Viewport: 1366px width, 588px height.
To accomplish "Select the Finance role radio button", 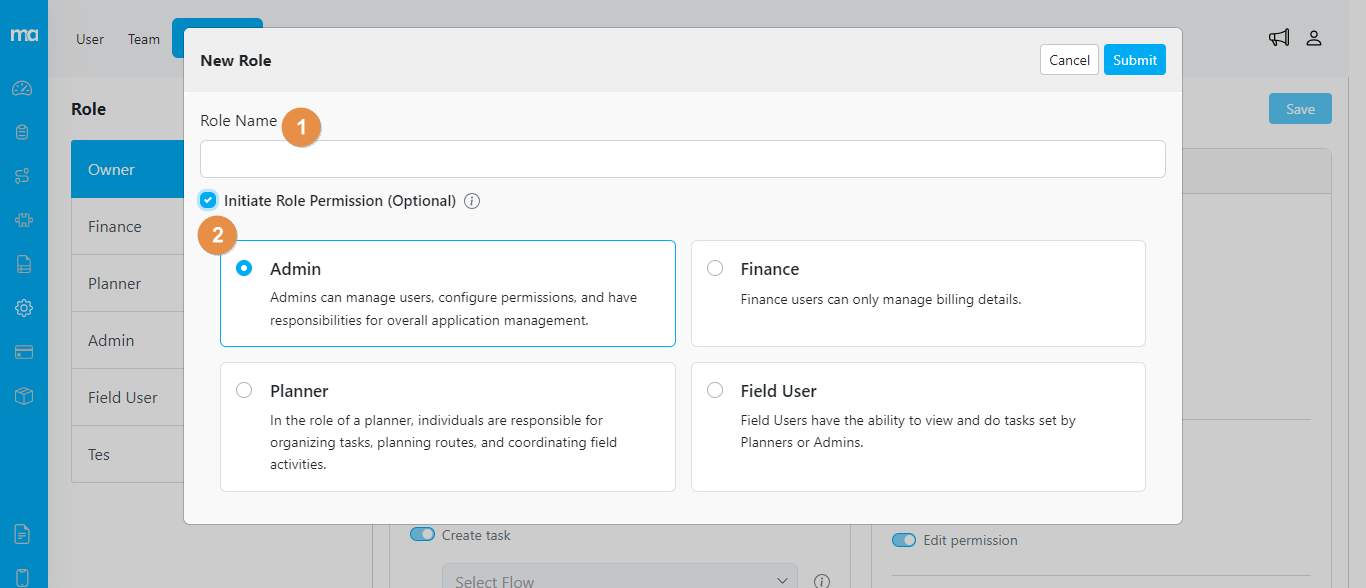I will pyautogui.click(x=715, y=268).
